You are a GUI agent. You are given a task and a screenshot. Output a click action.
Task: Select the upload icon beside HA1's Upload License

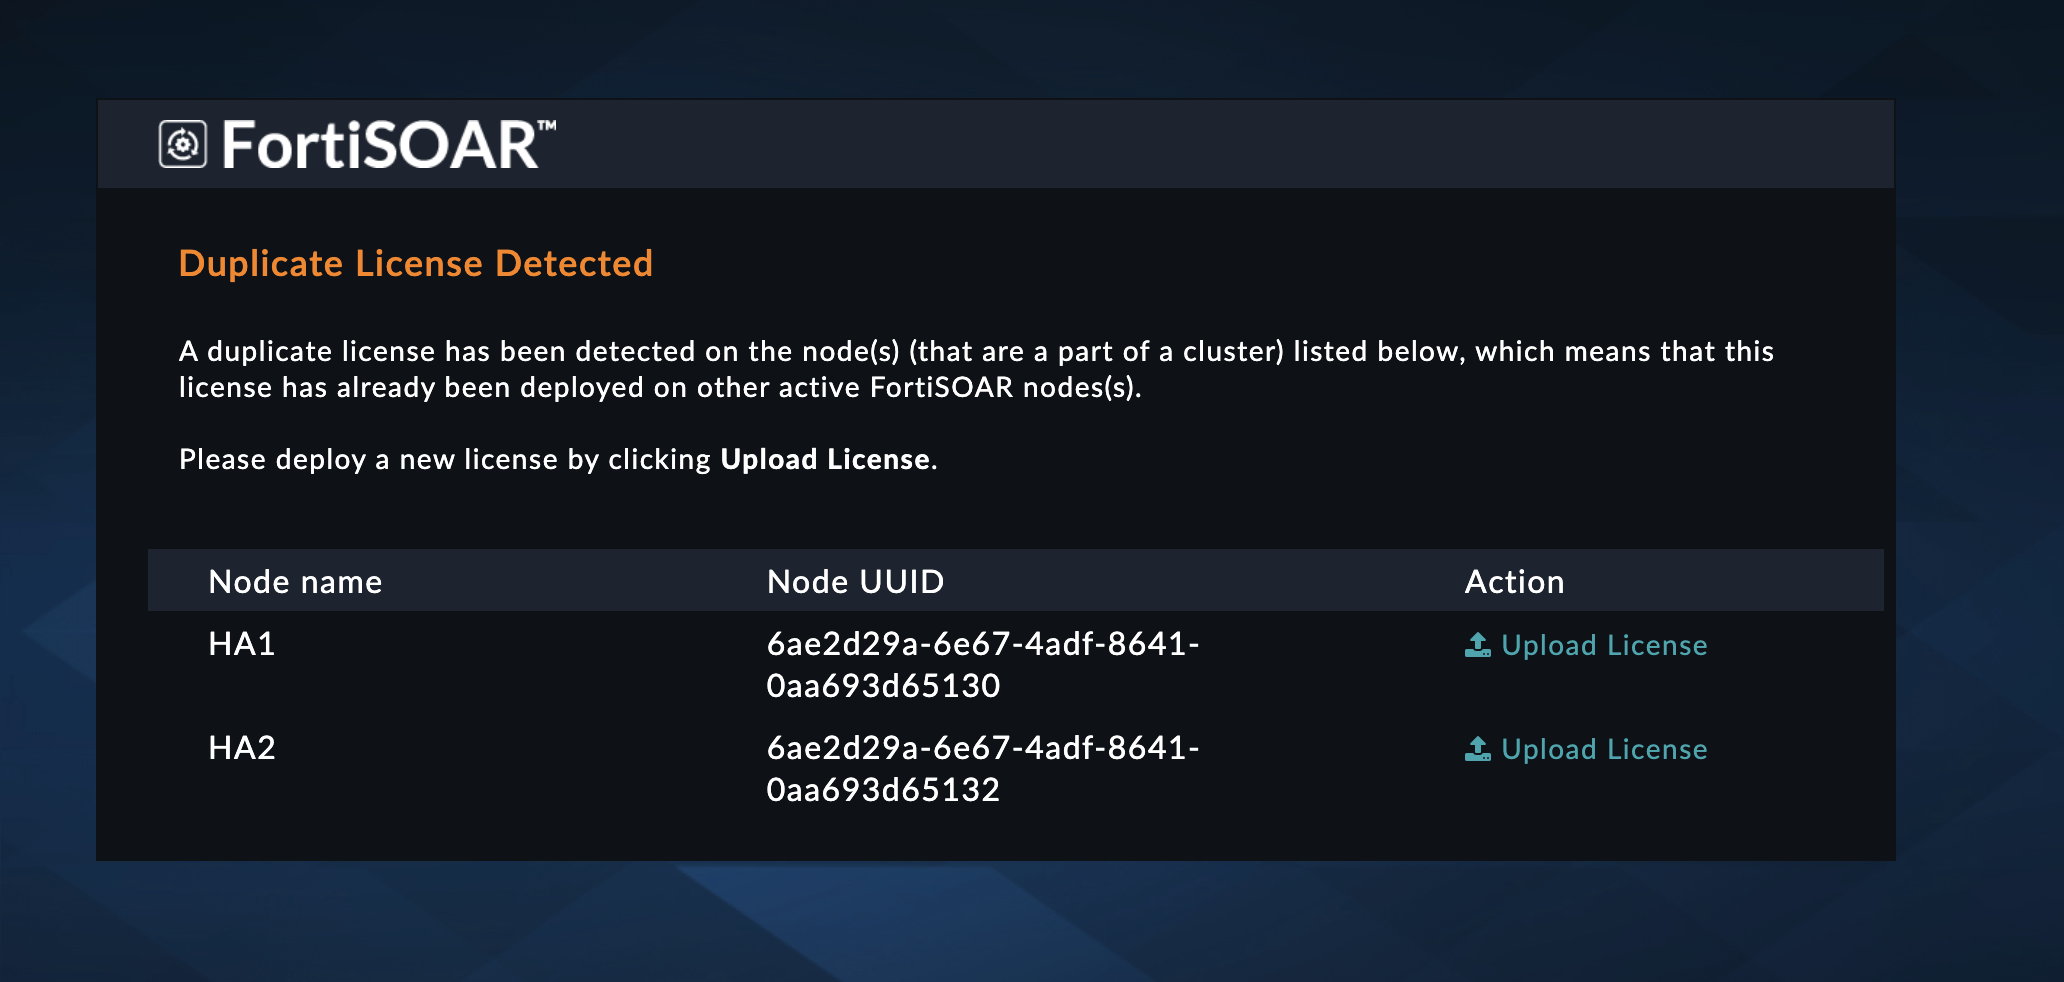point(1477,645)
